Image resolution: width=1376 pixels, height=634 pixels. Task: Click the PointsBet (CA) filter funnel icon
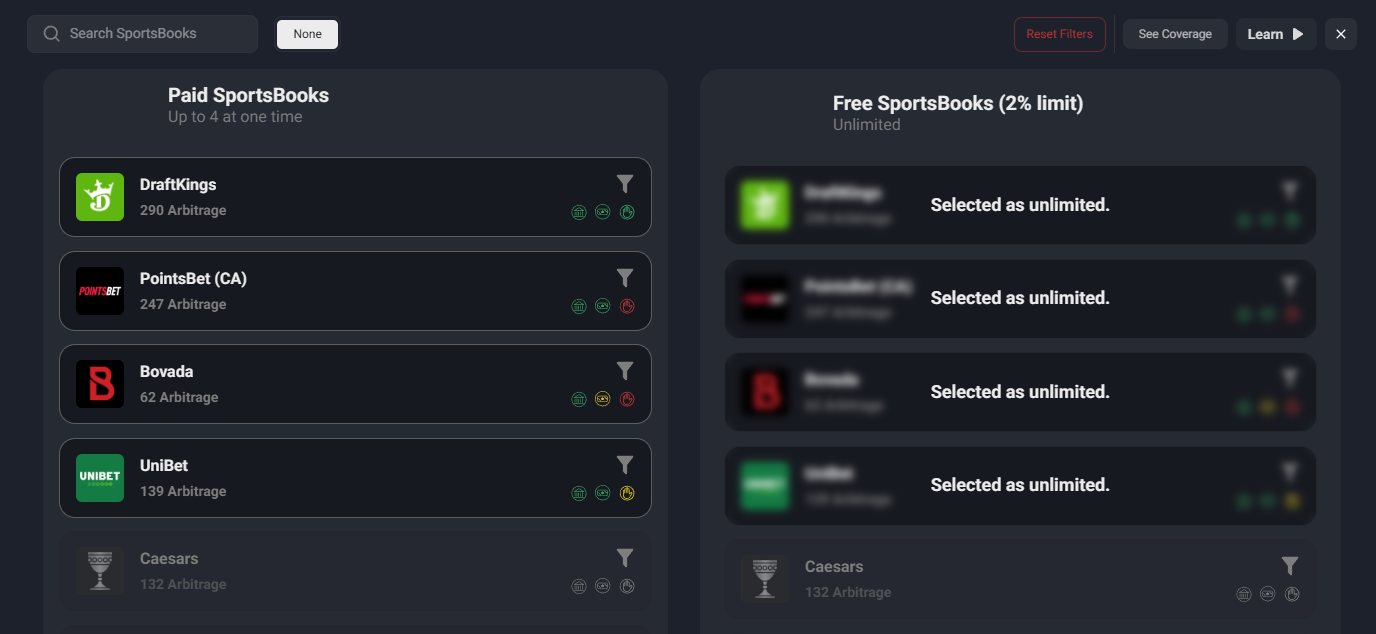(x=625, y=278)
